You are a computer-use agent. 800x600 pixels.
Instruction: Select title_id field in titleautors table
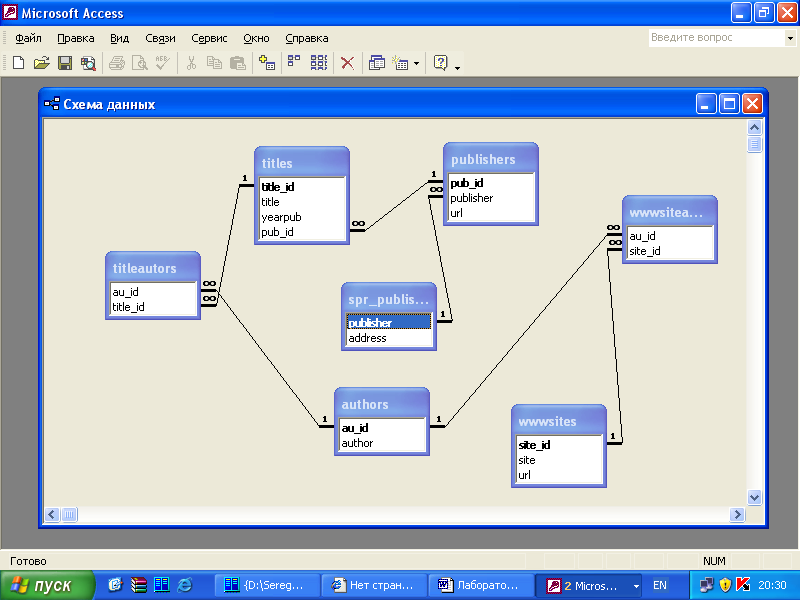153,307
